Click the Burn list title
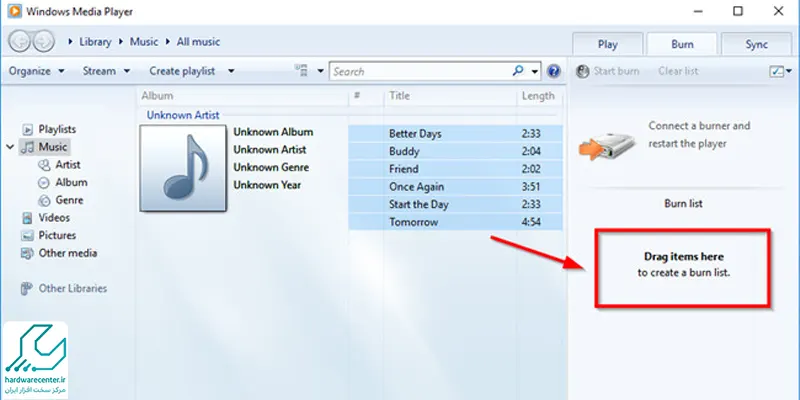This screenshot has width=800, height=400. tap(683, 204)
